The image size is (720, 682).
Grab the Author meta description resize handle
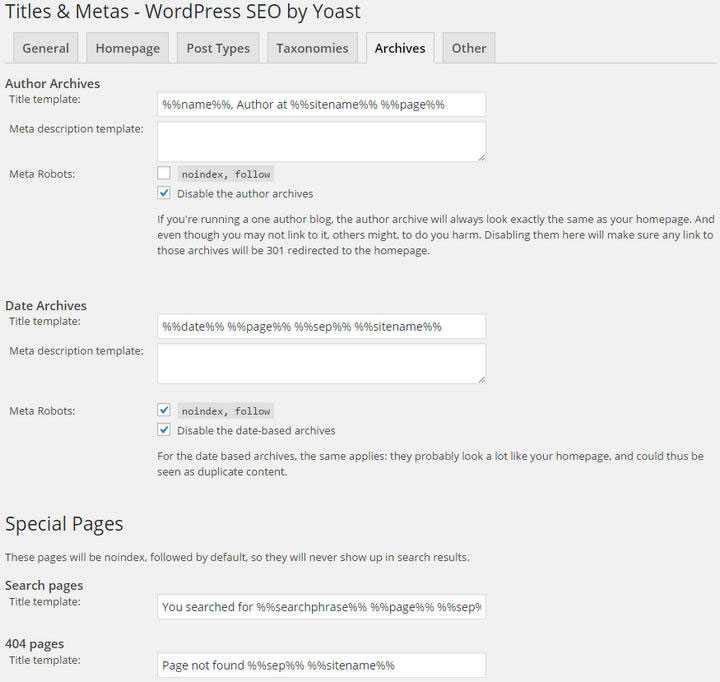point(481,156)
